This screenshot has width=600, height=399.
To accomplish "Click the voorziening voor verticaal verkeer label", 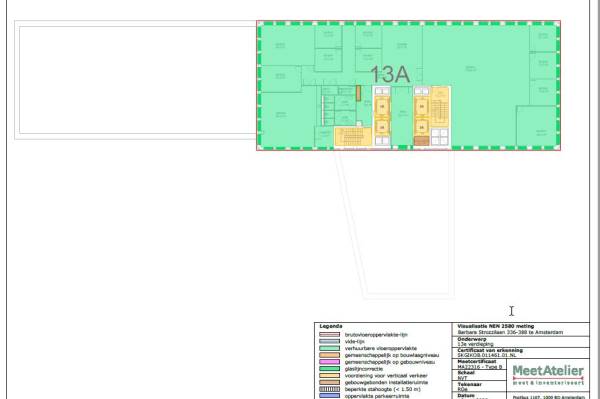I will click(x=386, y=376).
